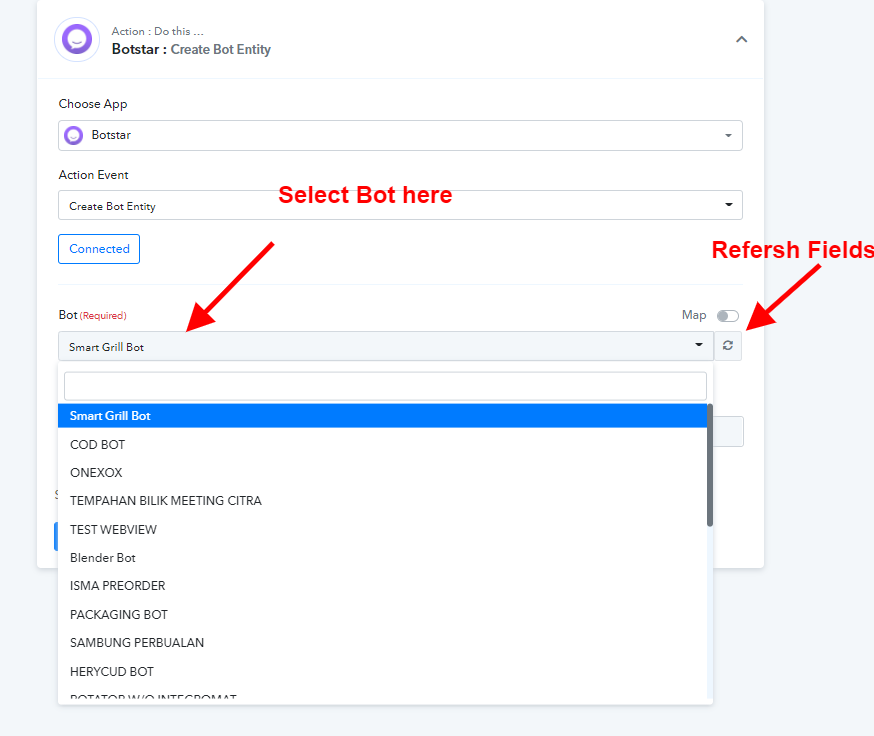874x736 pixels.
Task: Select Smart Grill Bot from the list
Action: [x=382, y=416]
